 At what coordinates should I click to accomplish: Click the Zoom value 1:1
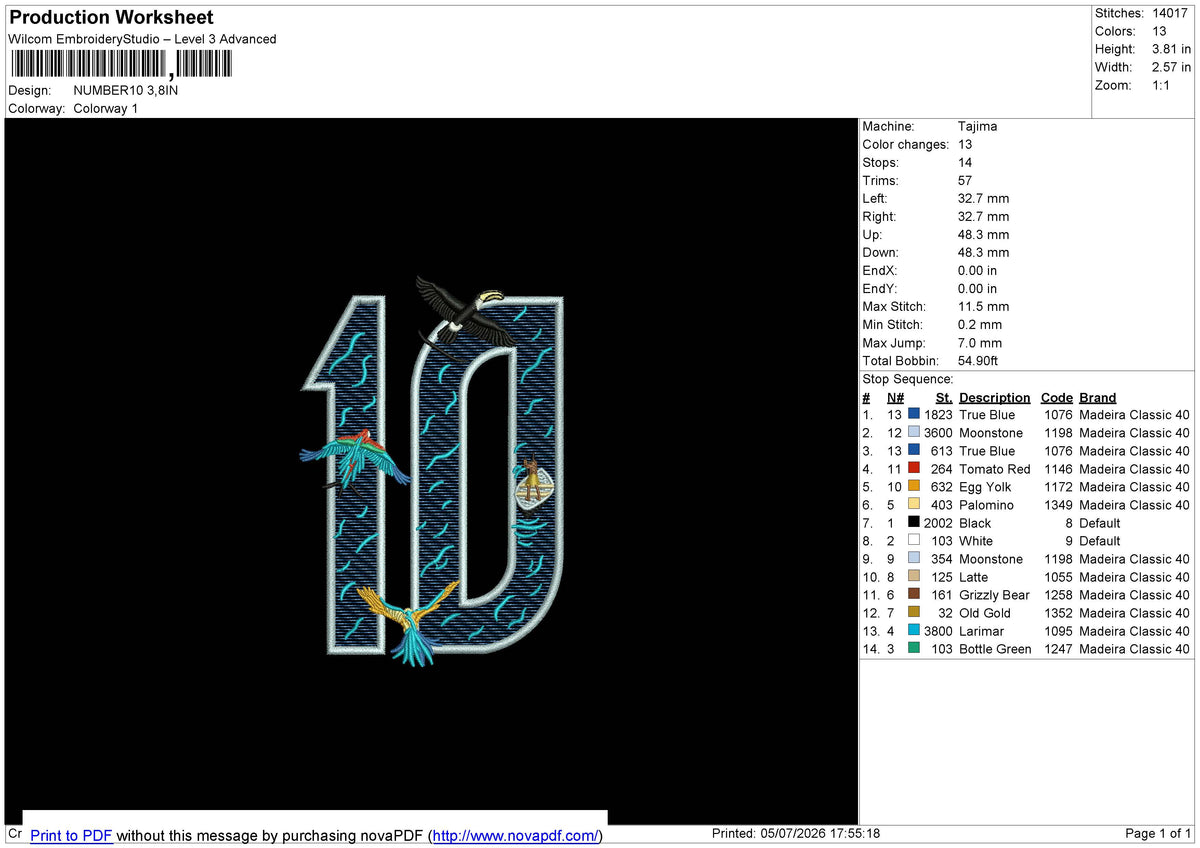click(1162, 85)
